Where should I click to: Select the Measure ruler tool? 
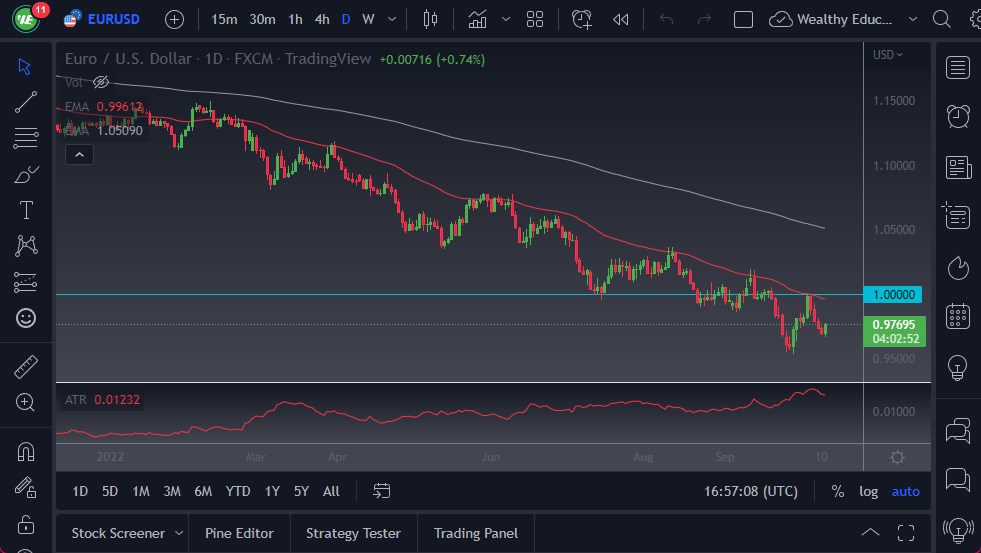pyautogui.click(x=26, y=367)
